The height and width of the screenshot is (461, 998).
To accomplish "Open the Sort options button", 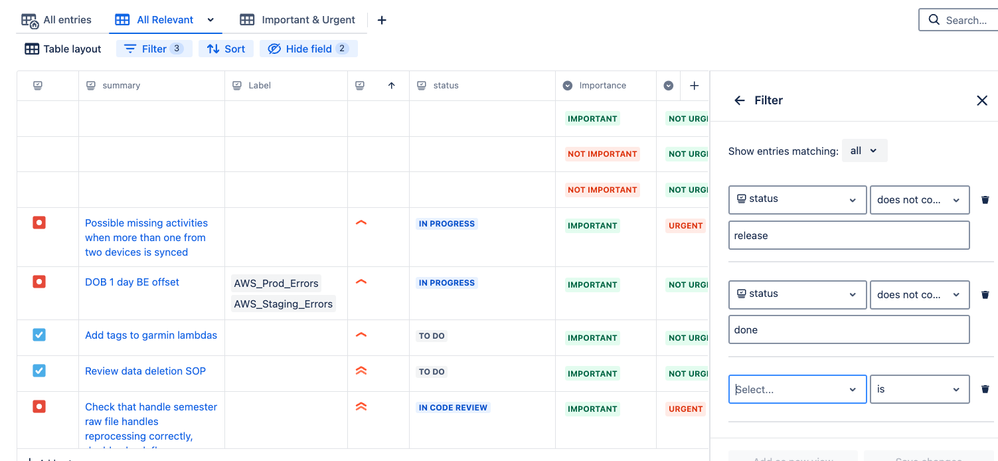I will (x=226, y=49).
